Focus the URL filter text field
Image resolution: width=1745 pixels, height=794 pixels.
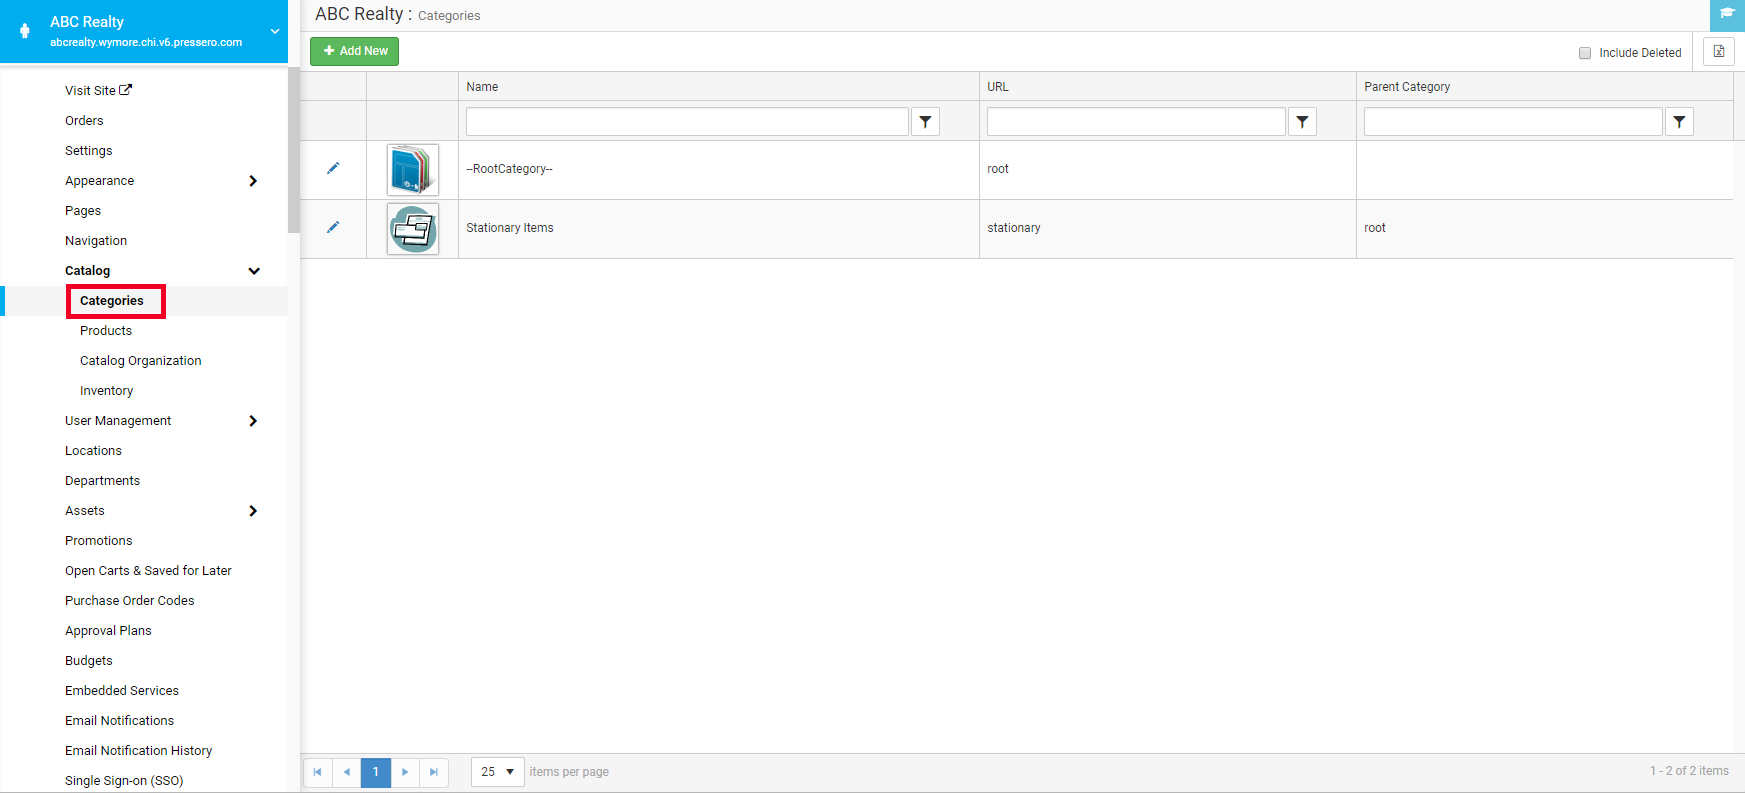pos(1136,122)
